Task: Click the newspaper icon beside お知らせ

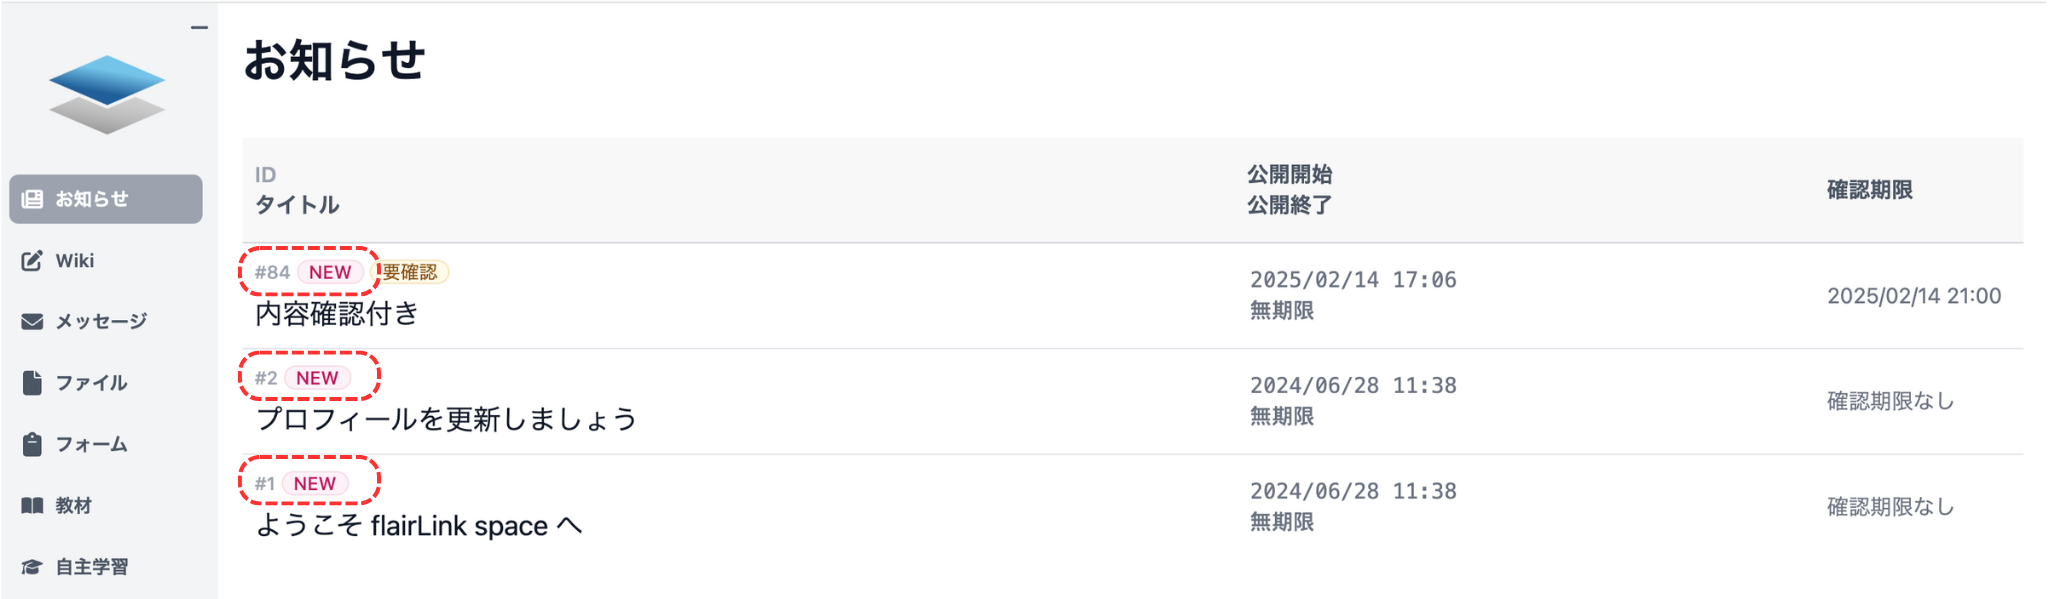Action: (x=32, y=199)
